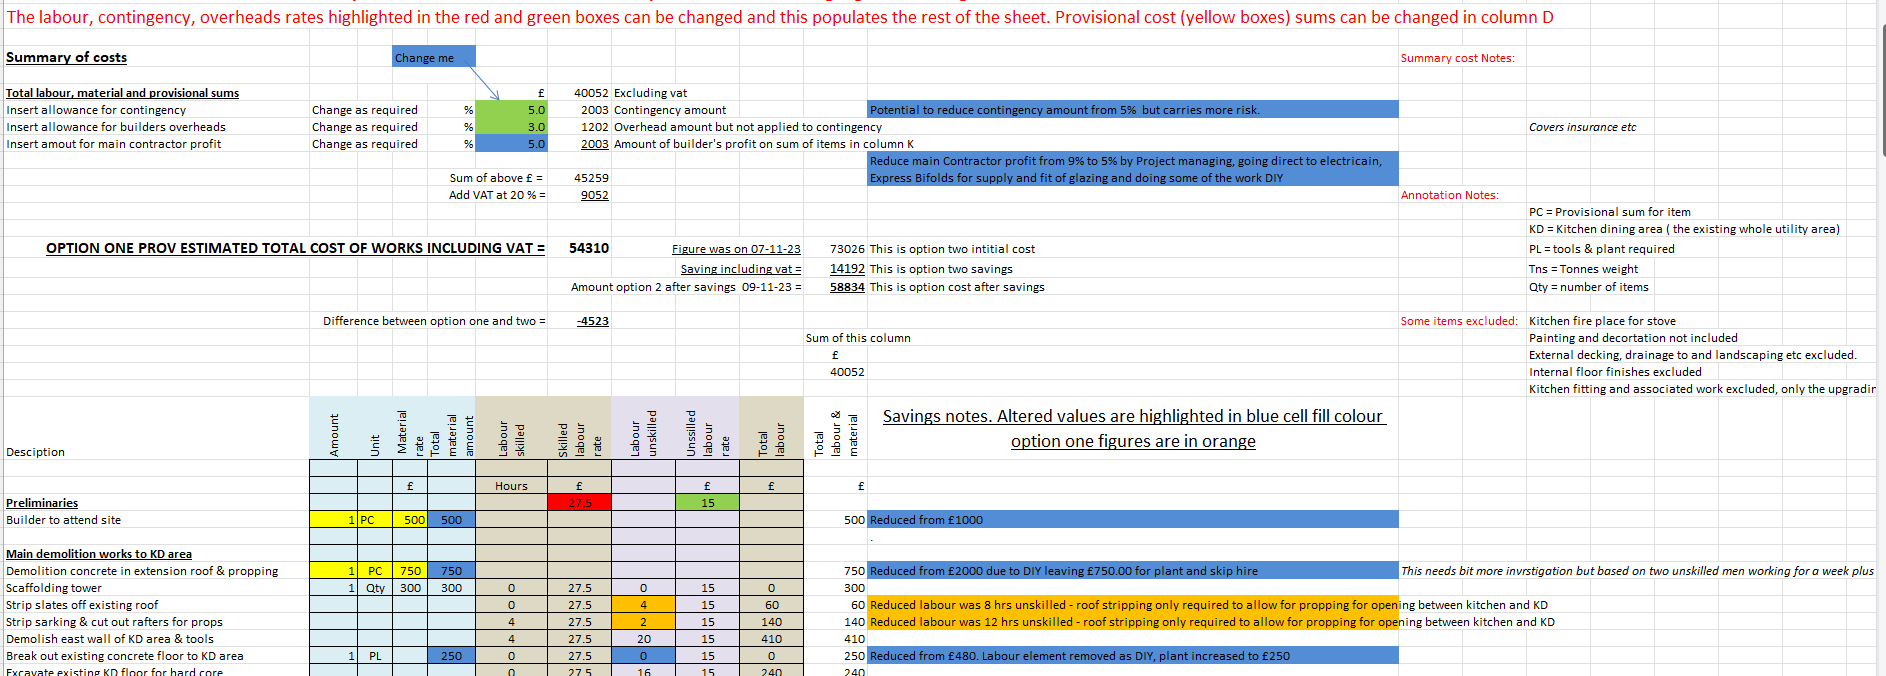Select the difference value -4523 cell
Image resolution: width=1886 pixels, height=676 pixels.
tap(592, 321)
